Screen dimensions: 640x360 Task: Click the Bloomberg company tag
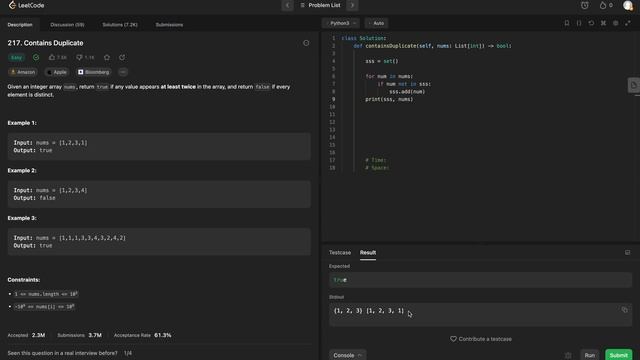94,72
